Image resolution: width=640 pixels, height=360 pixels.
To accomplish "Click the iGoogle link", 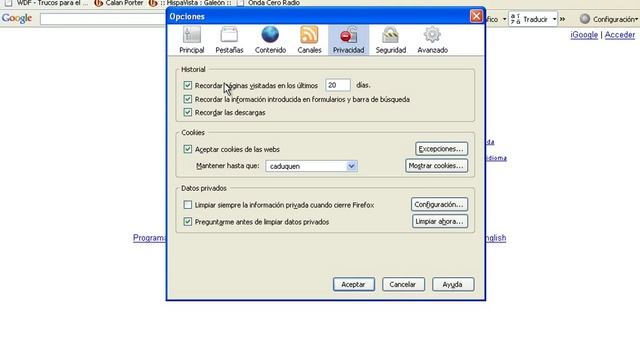I will click(584, 35).
